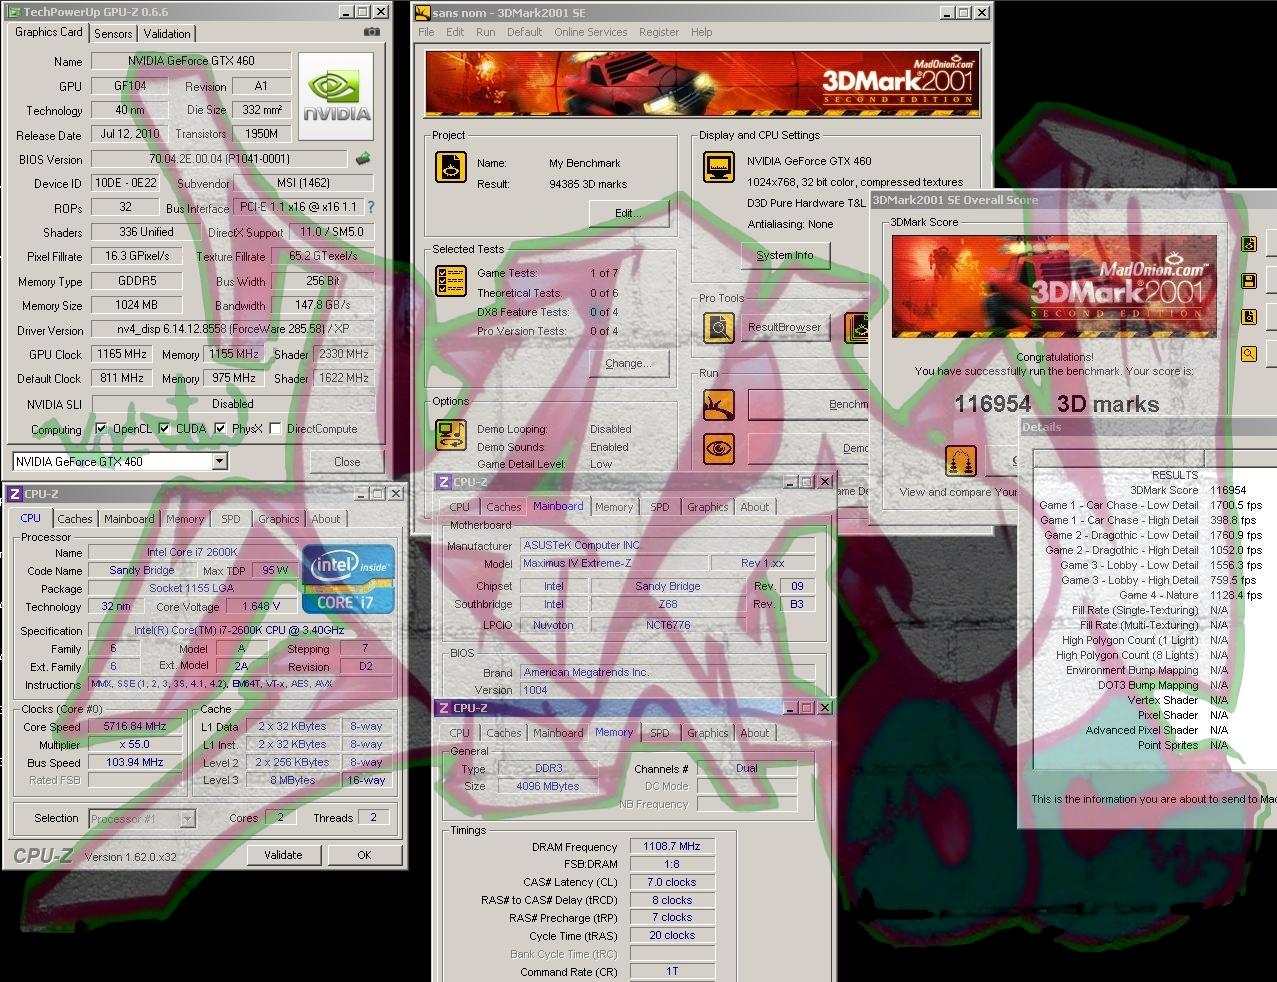
Task: Click the Close button in GPU-Z
Action: tap(347, 461)
